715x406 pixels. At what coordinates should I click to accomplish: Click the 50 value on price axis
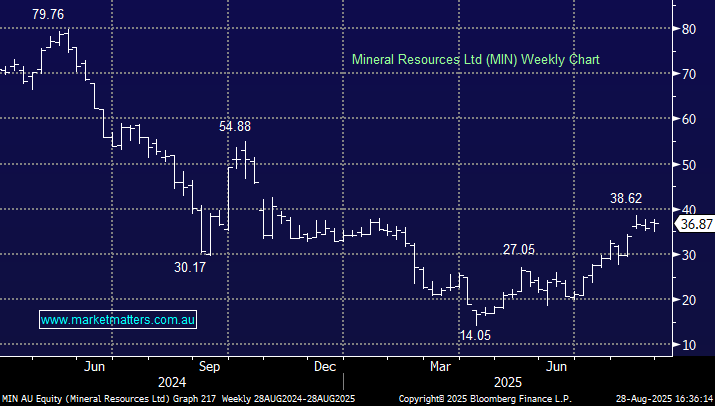pos(689,165)
